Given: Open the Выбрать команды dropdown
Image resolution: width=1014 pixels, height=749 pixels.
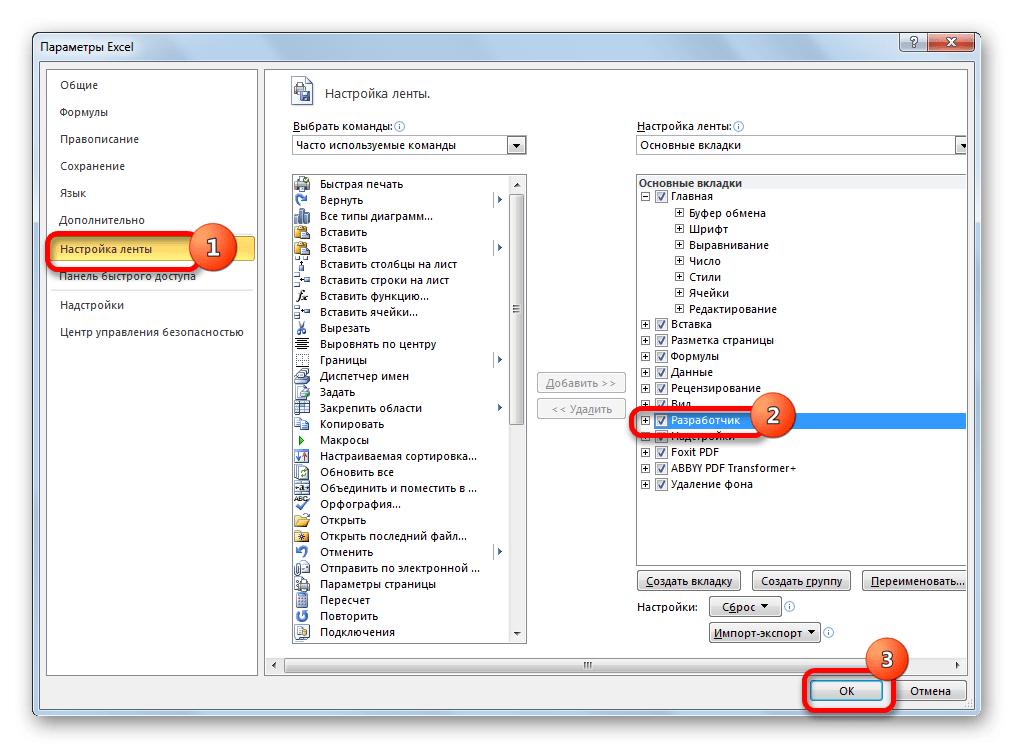Looking at the screenshot, I should tap(516, 146).
